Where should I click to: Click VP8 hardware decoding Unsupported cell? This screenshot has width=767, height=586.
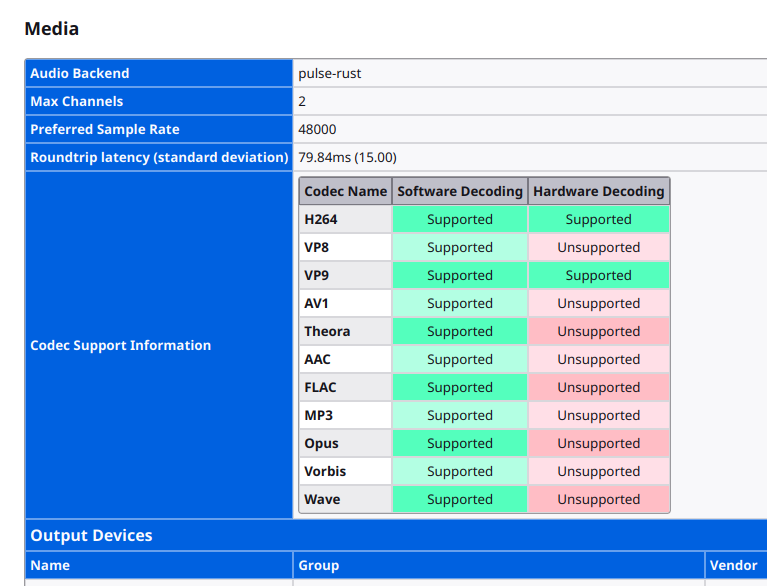pos(598,247)
